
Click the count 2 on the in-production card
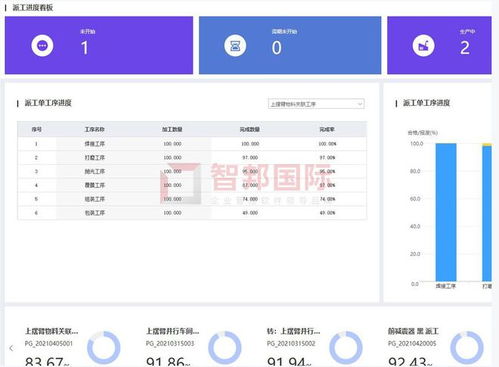click(x=465, y=48)
